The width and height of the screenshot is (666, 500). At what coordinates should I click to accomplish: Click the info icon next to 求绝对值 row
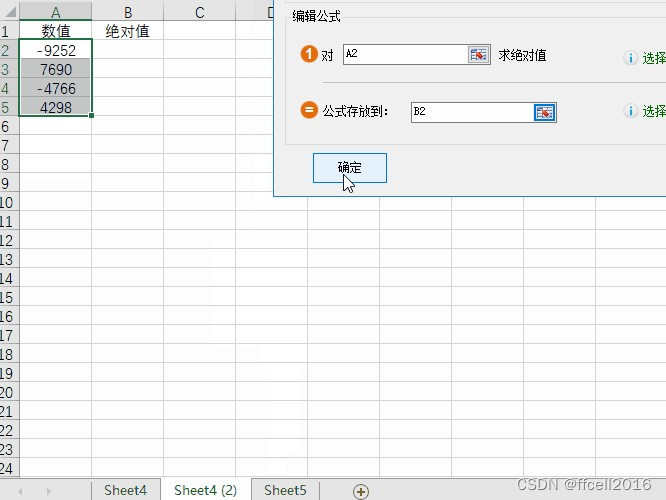tap(631, 58)
